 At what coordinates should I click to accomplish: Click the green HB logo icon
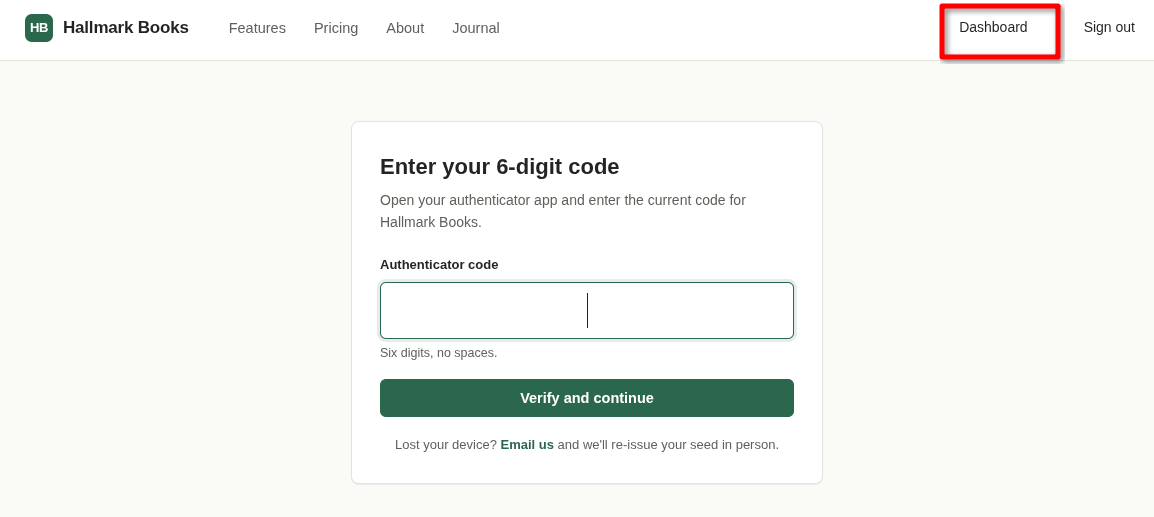[x=39, y=28]
